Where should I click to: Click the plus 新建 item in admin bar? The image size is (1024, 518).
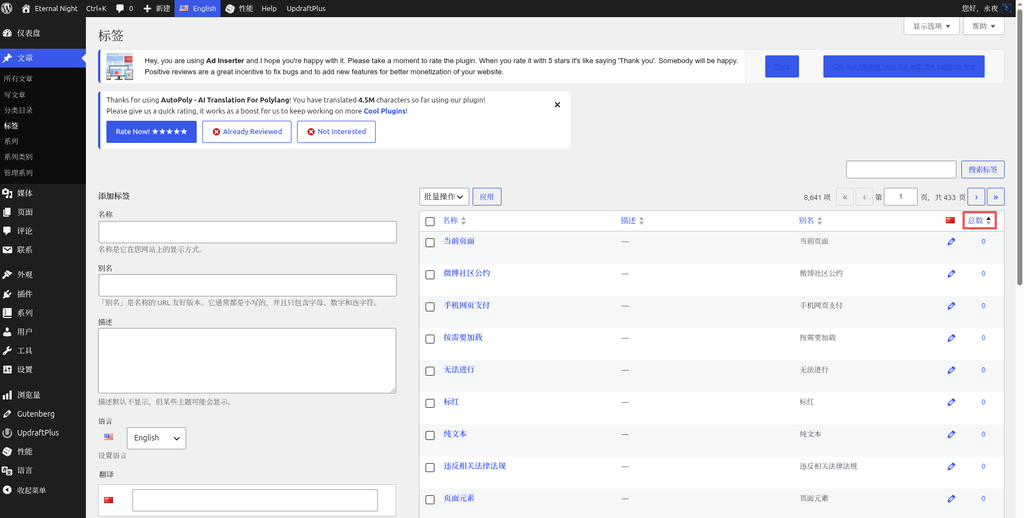[157, 8]
